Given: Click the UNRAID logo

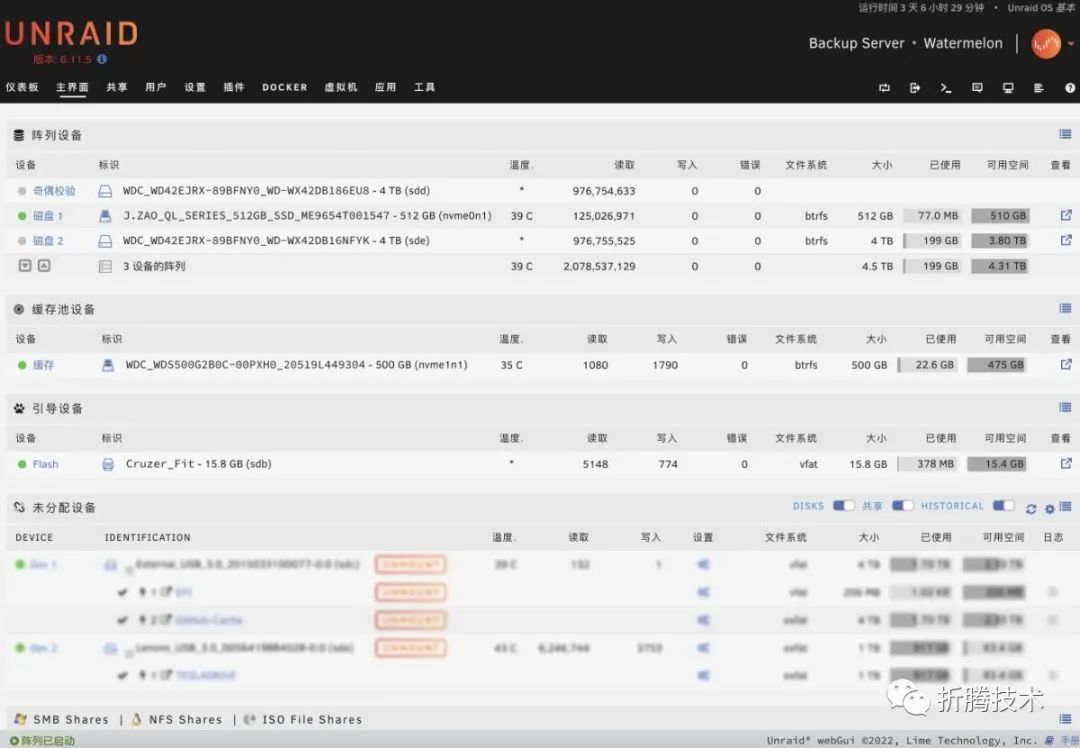Looking at the screenshot, I should point(72,34).
